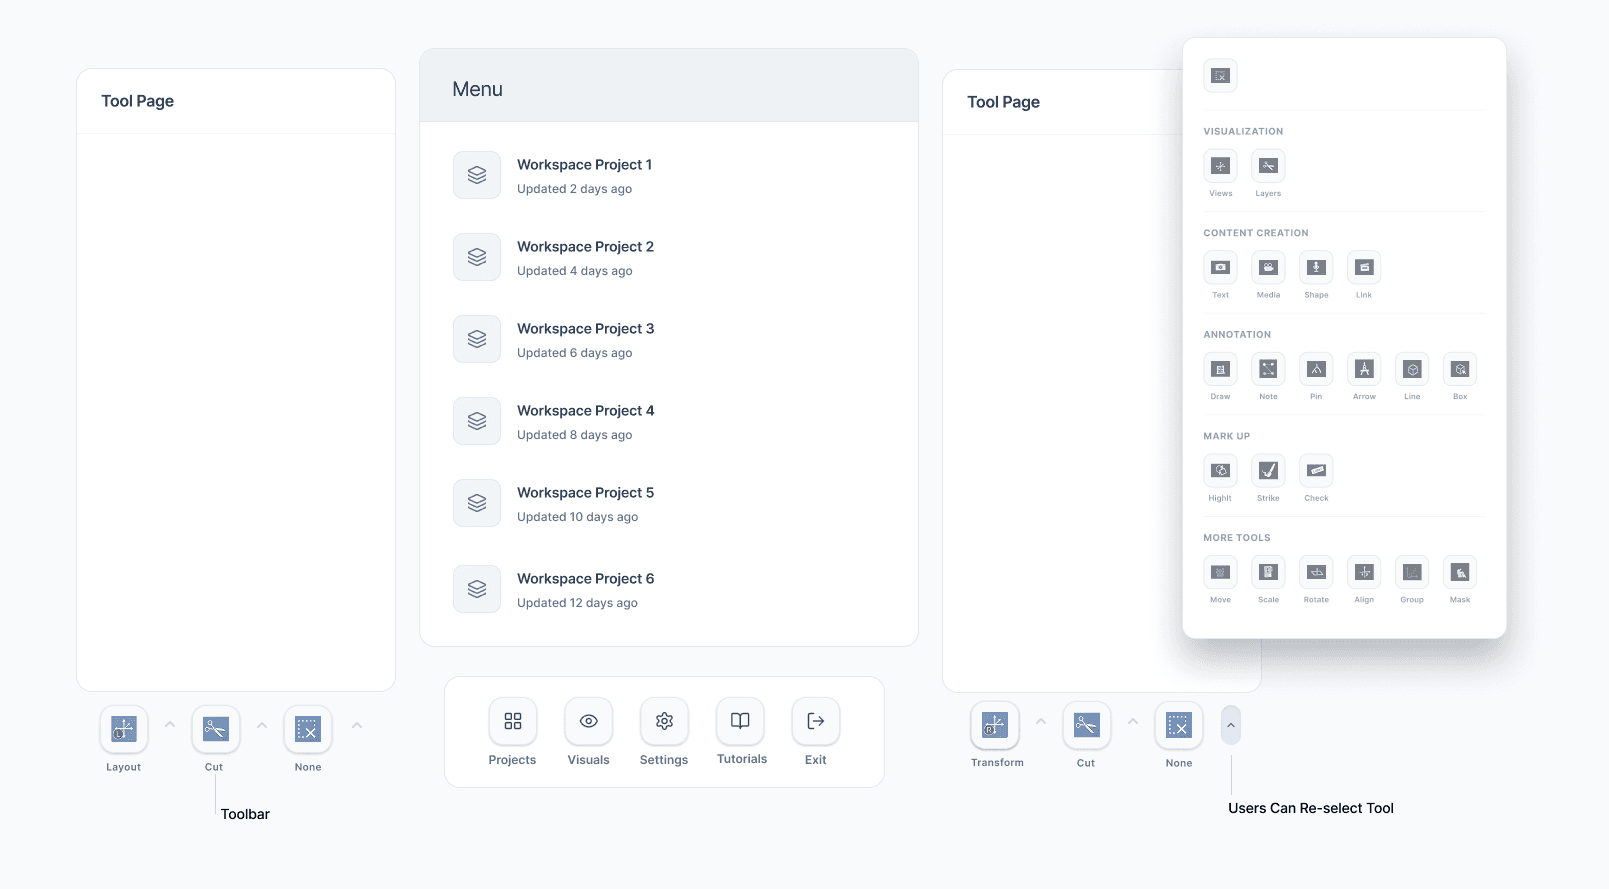Select the Link tool
Screen dimensions: 1609x889
pyautogui.click(x=1365, y=267)
